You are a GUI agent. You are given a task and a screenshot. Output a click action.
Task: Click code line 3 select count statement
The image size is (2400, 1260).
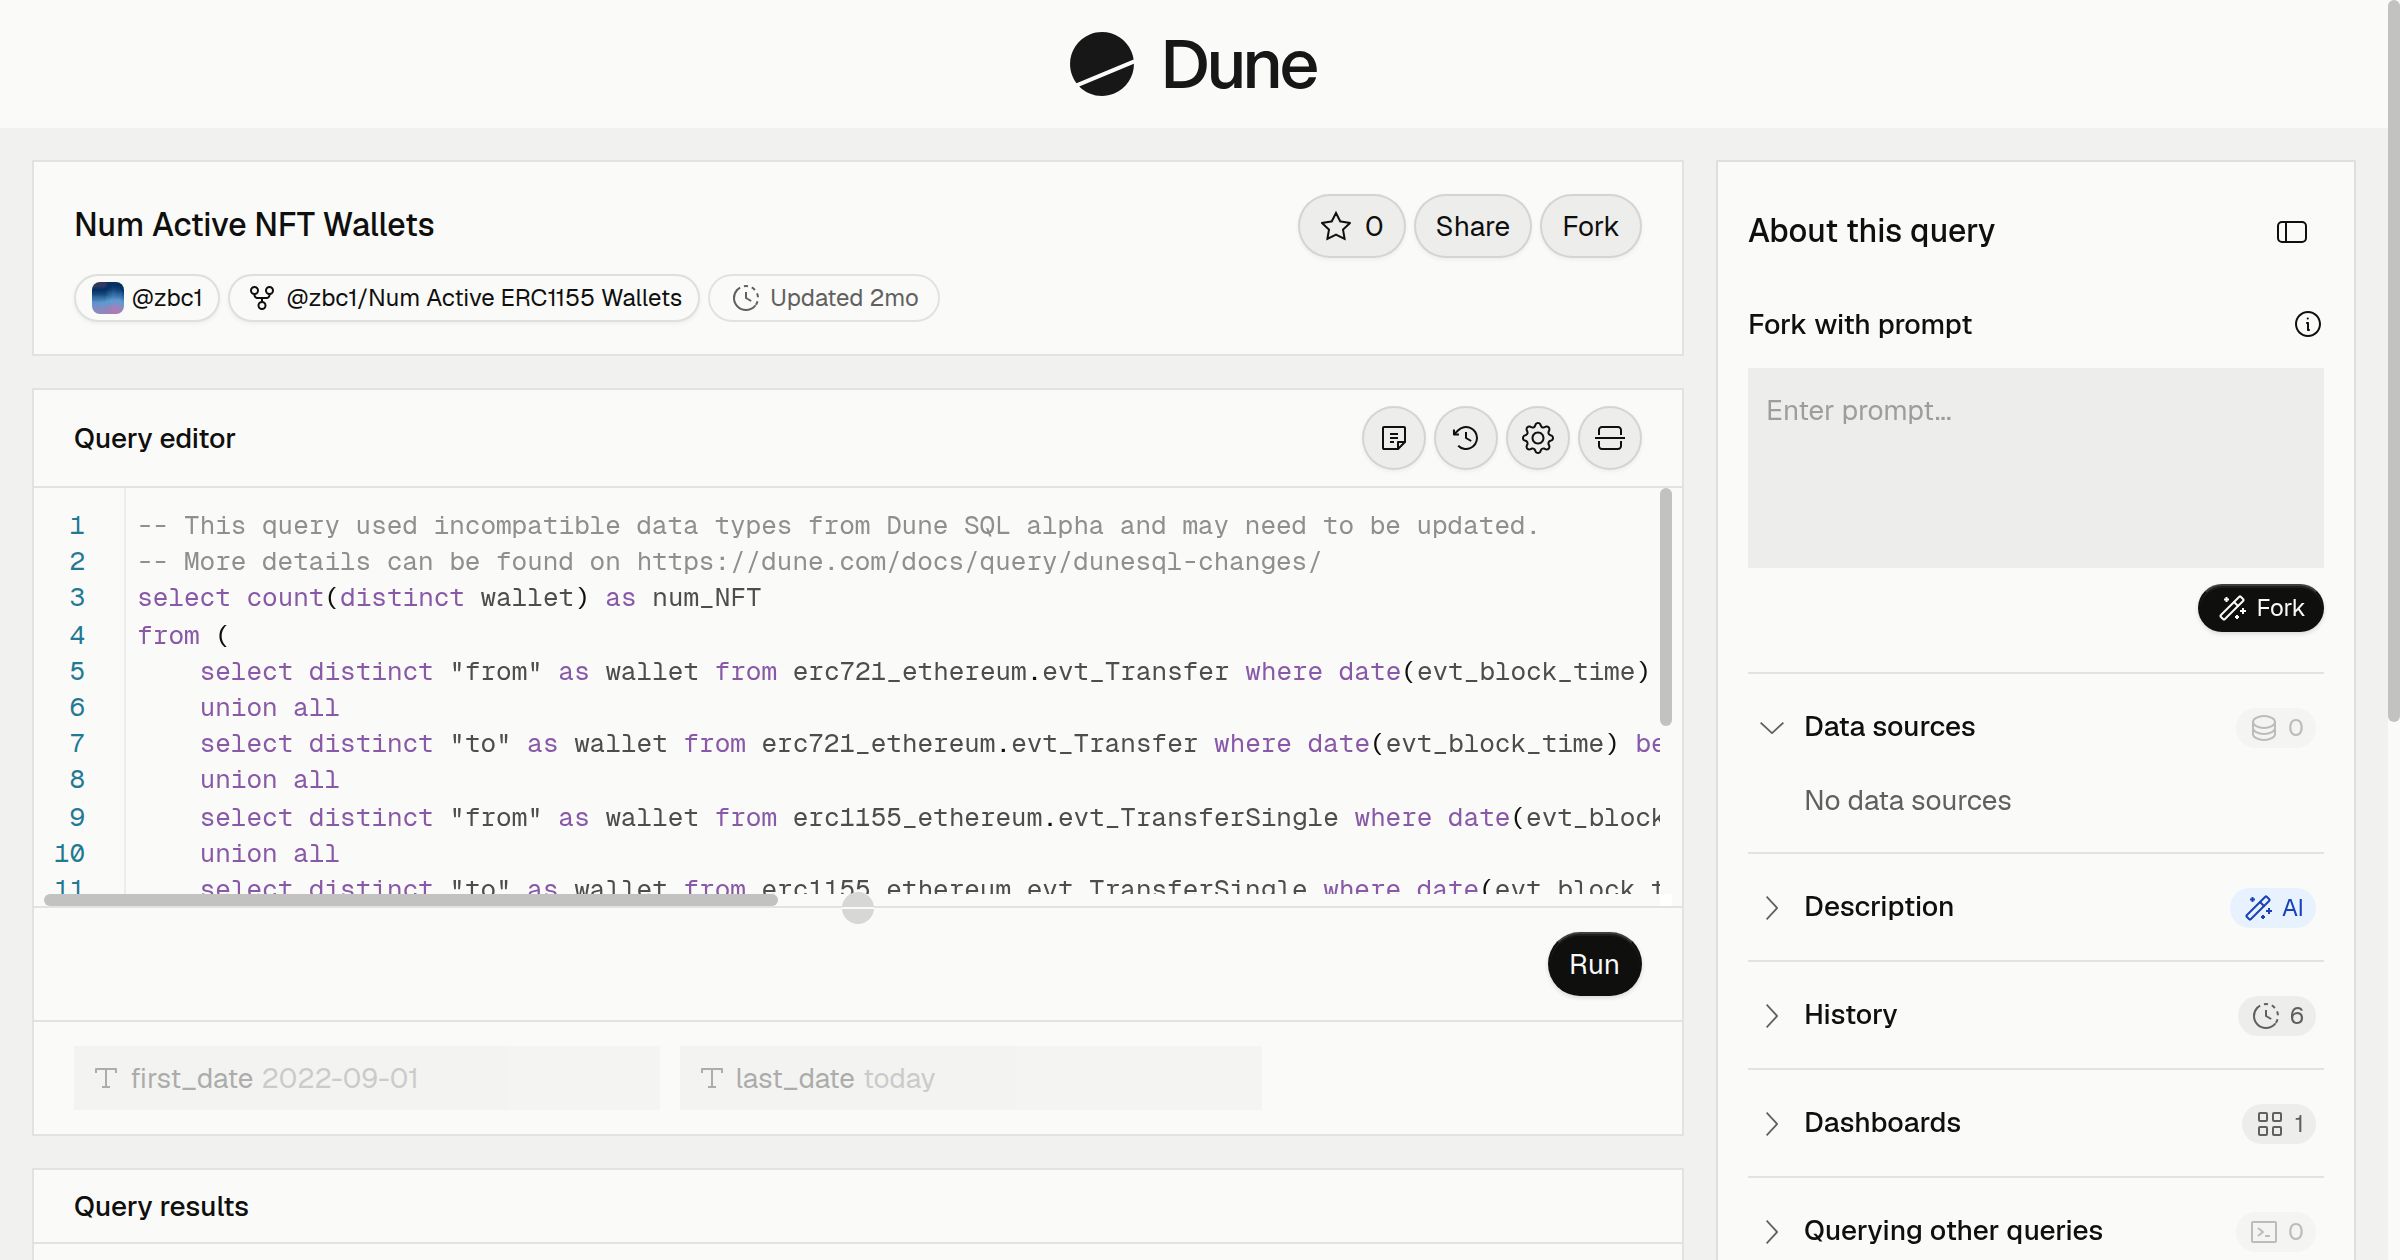(x=449, y=598)
